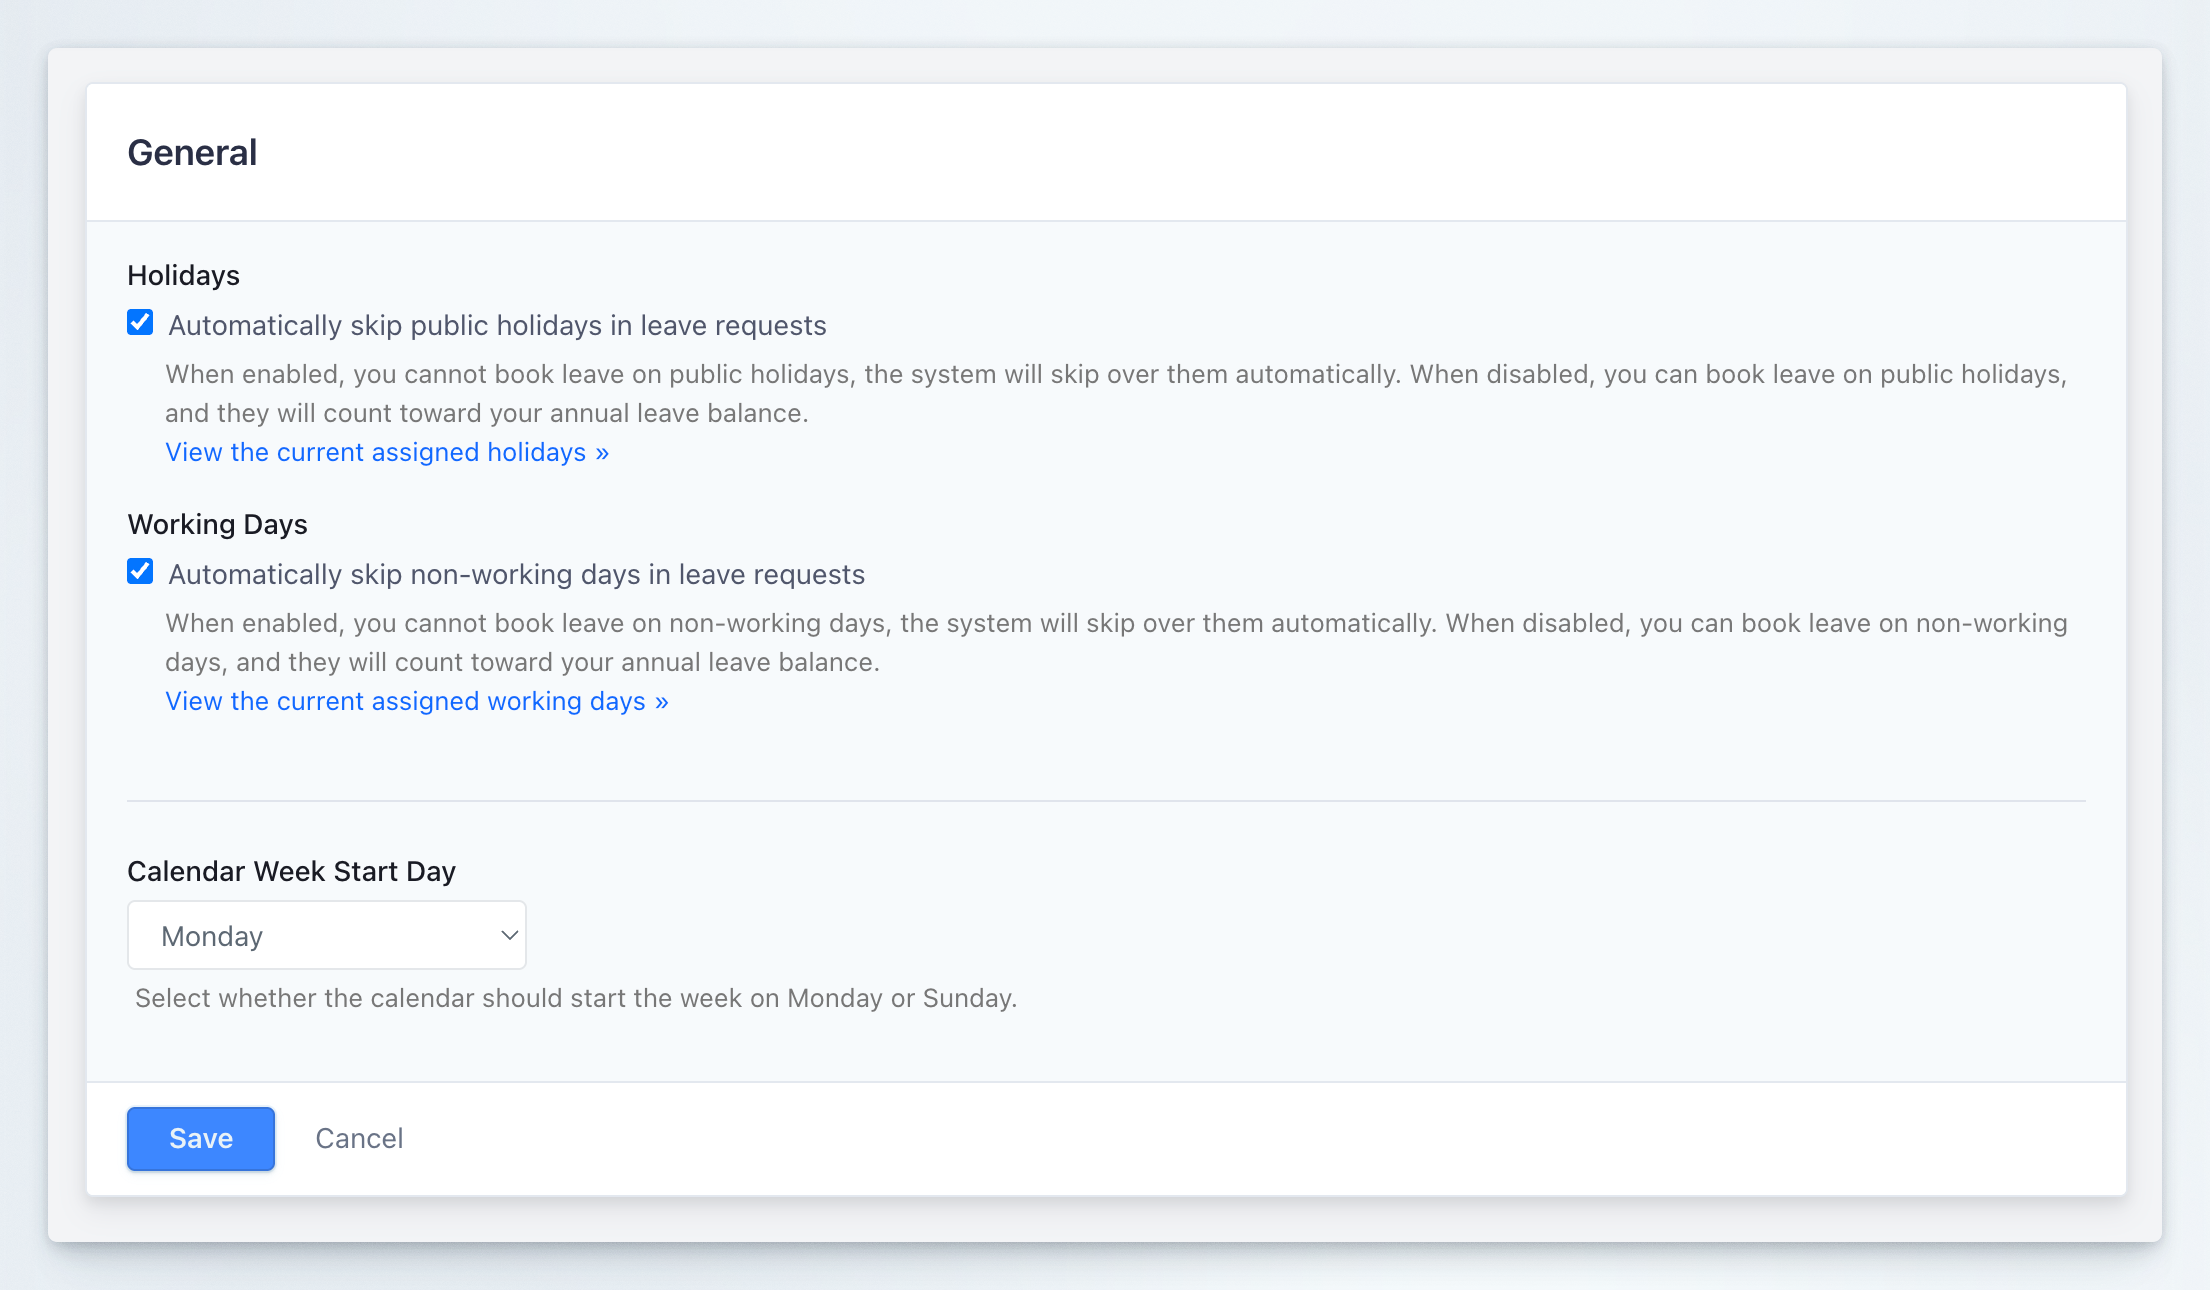
Task: Cancel the settings changes
Action: coord(359,1139)
